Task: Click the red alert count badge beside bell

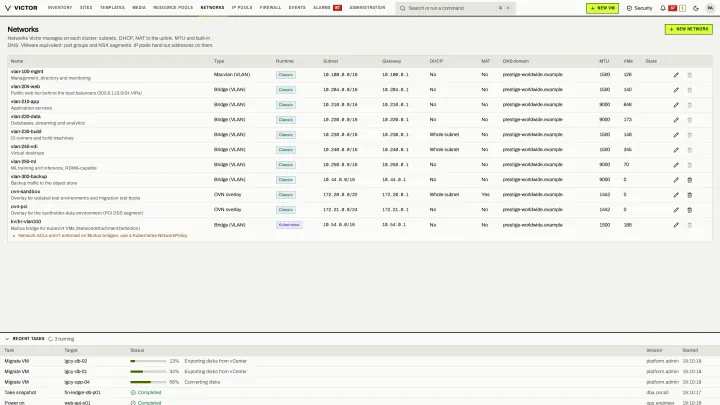Action: pos(672,8)
